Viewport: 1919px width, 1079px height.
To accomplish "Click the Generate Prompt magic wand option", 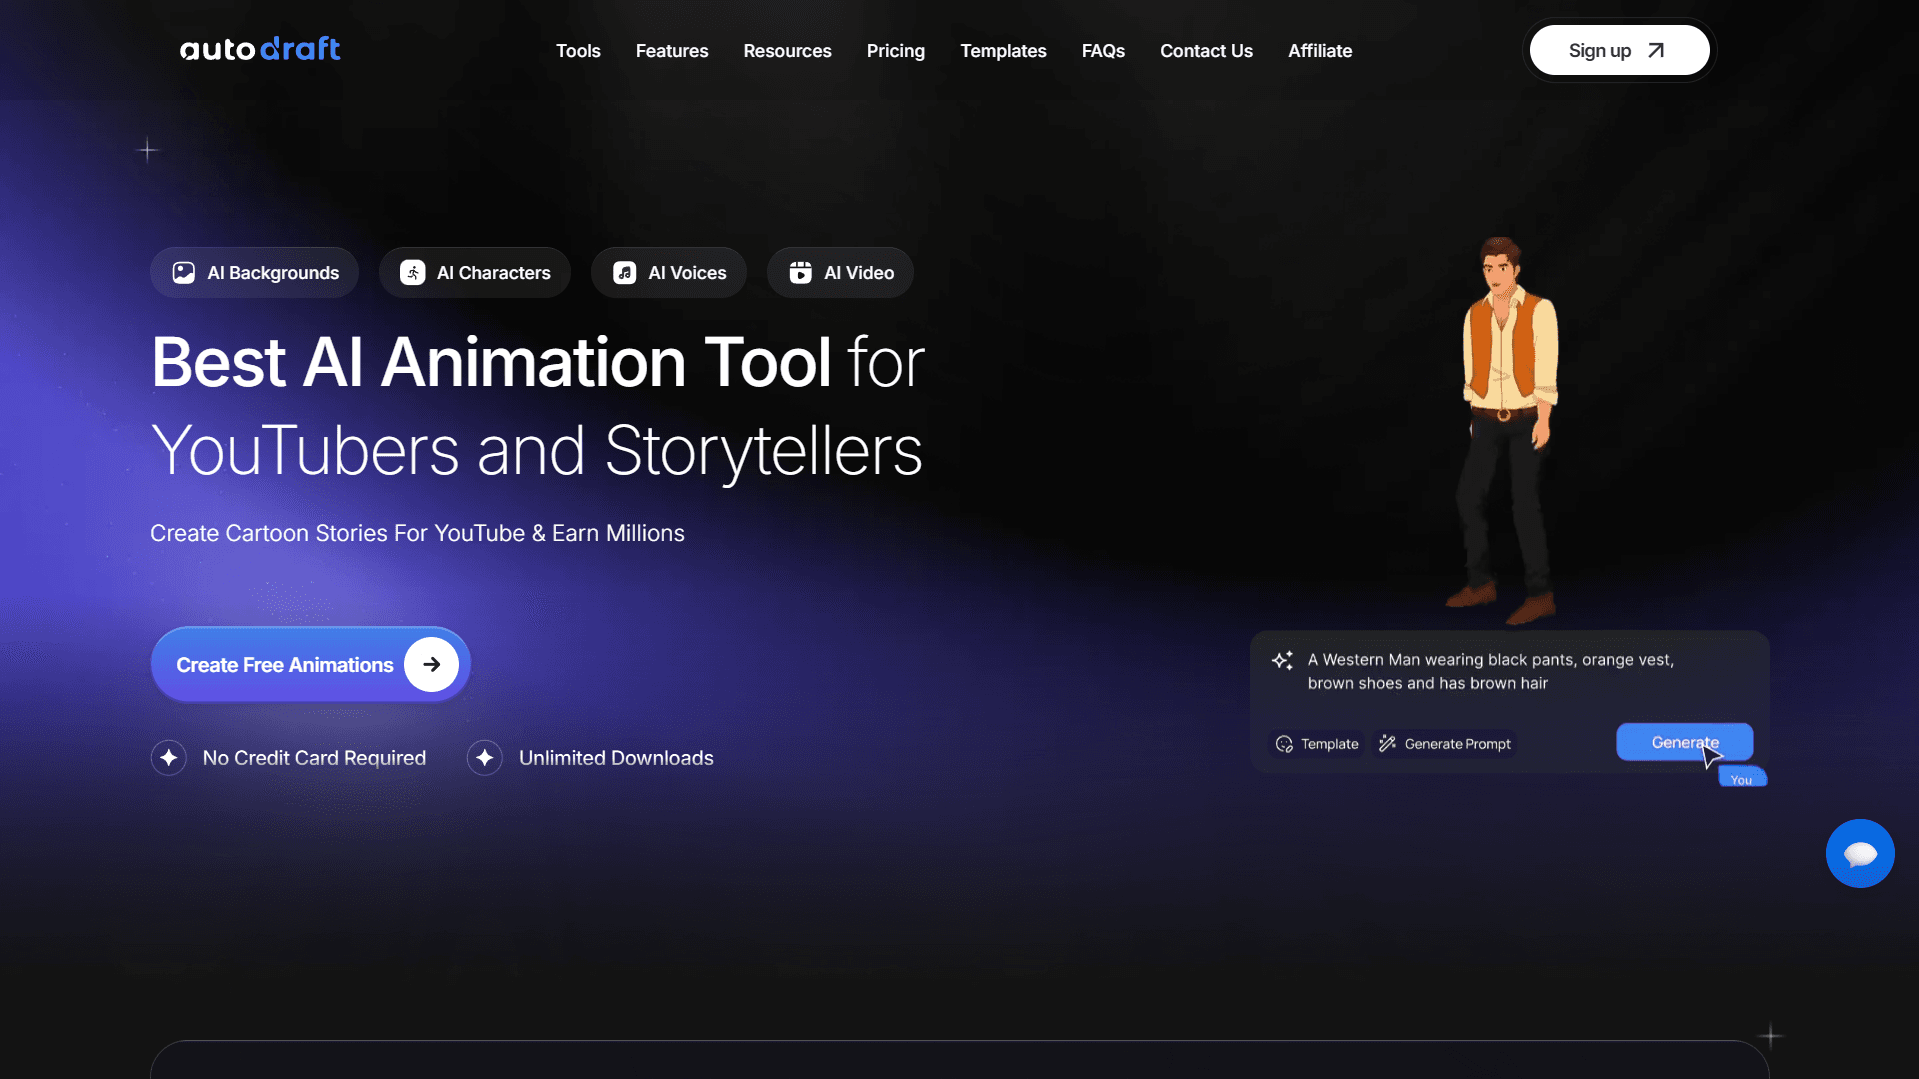I will [1445, 744].
